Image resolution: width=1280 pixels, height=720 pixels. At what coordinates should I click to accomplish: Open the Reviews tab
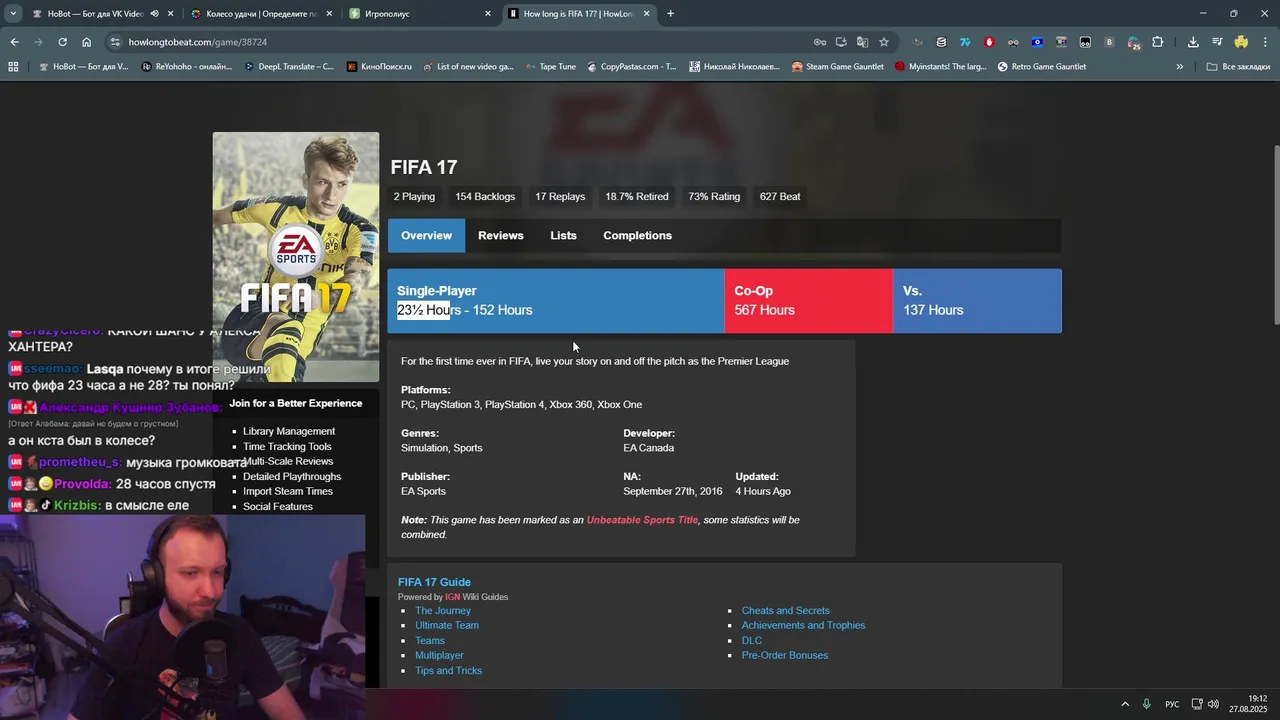[500, 236]
